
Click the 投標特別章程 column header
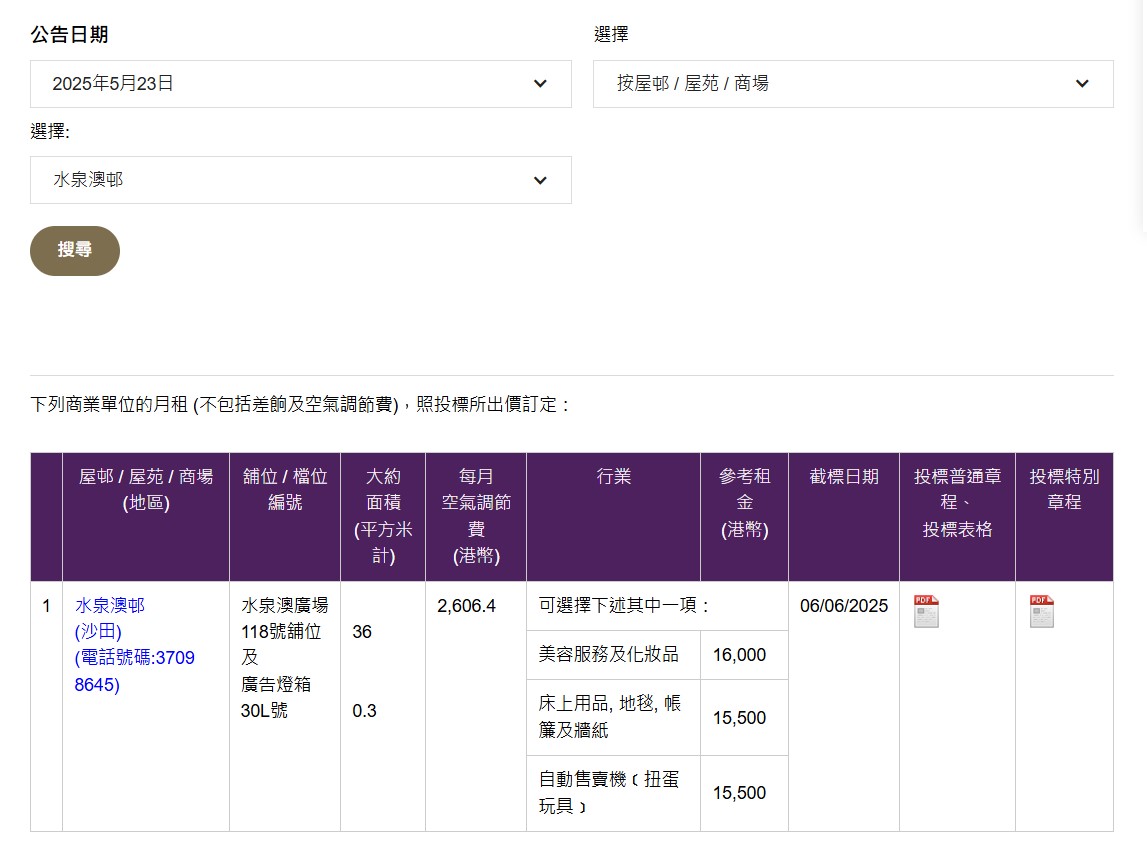pos(1064,516)
